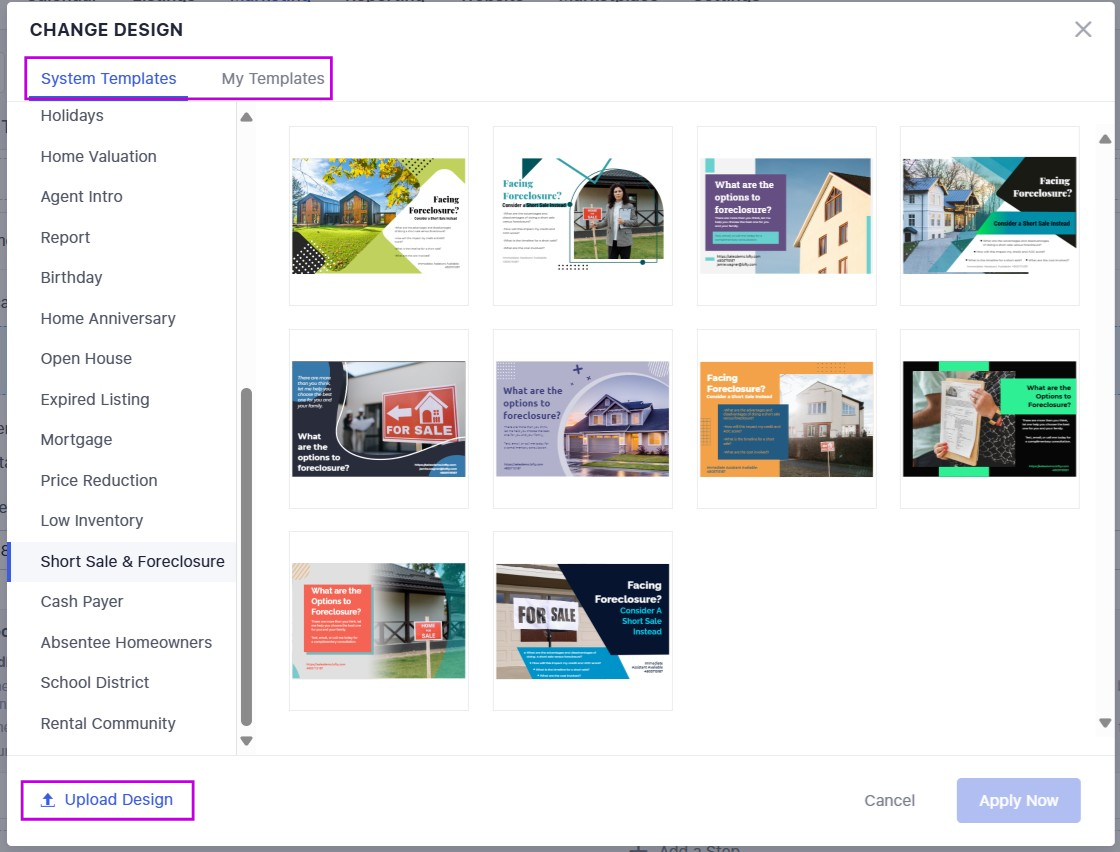Click the Upload Design link

(118, 800)
